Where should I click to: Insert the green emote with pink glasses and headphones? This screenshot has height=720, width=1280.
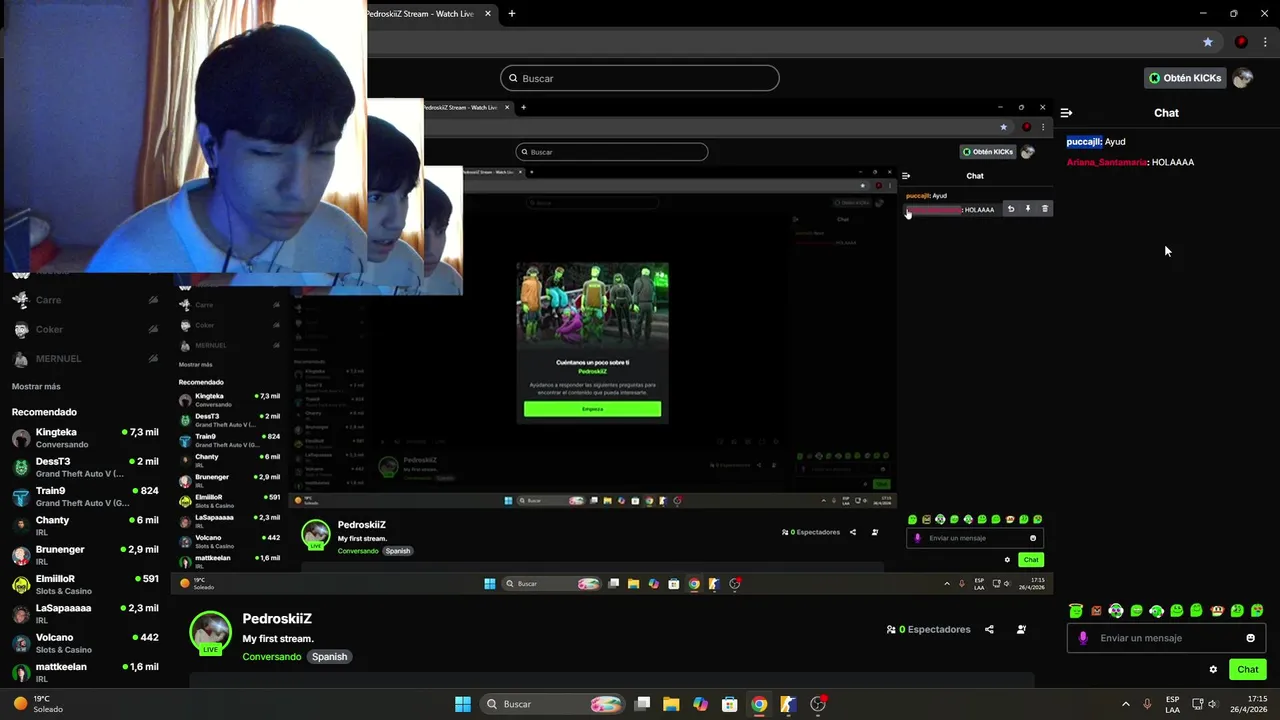point(1116,610)
